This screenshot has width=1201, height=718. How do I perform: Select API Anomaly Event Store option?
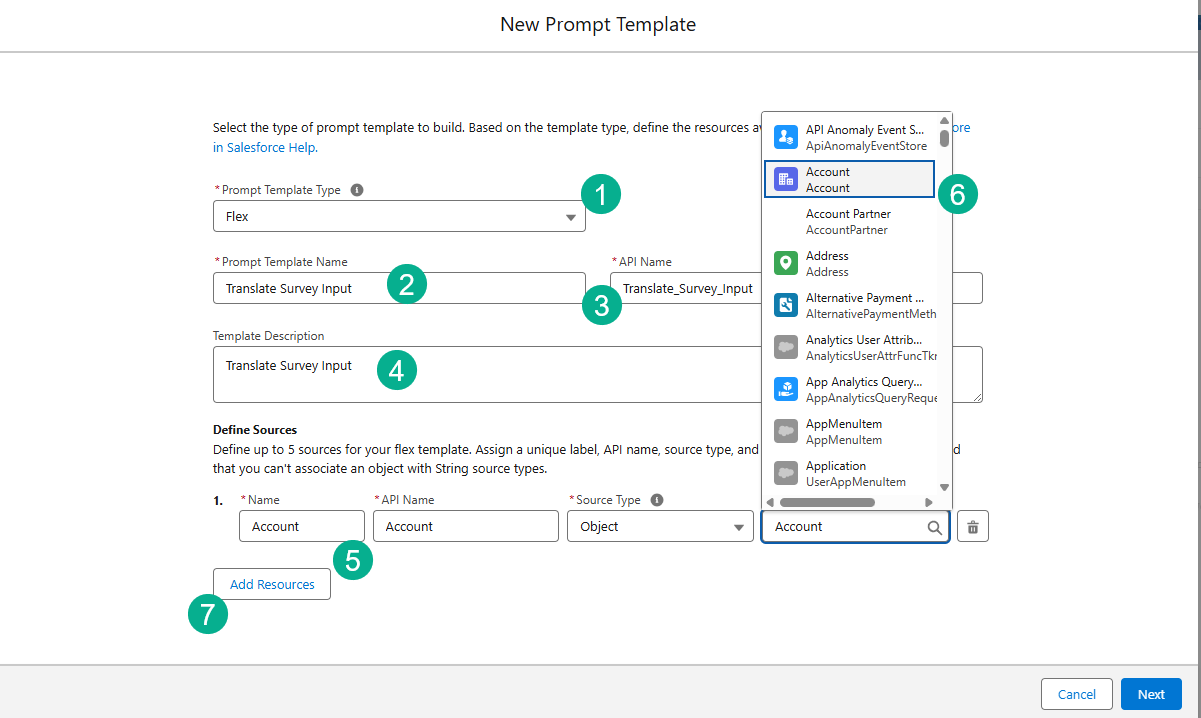coord(850,138)
